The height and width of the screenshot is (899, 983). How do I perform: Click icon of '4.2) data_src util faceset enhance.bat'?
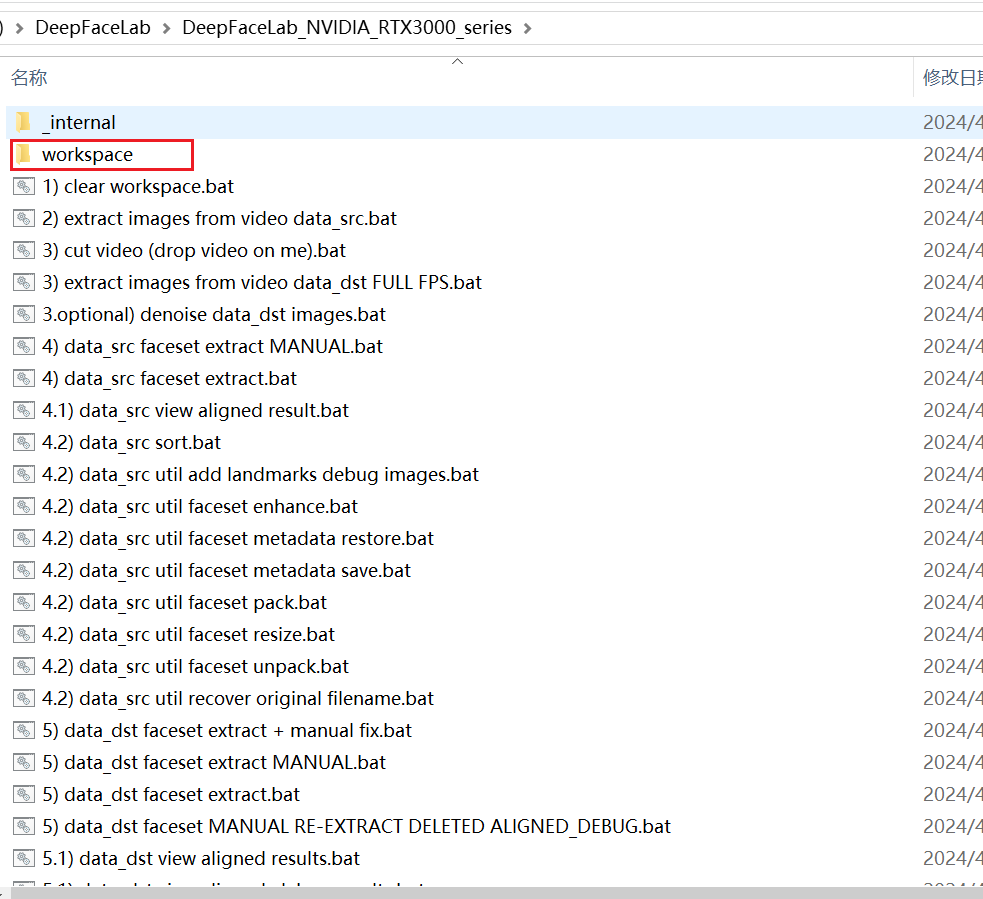click(x=24, y=506)
